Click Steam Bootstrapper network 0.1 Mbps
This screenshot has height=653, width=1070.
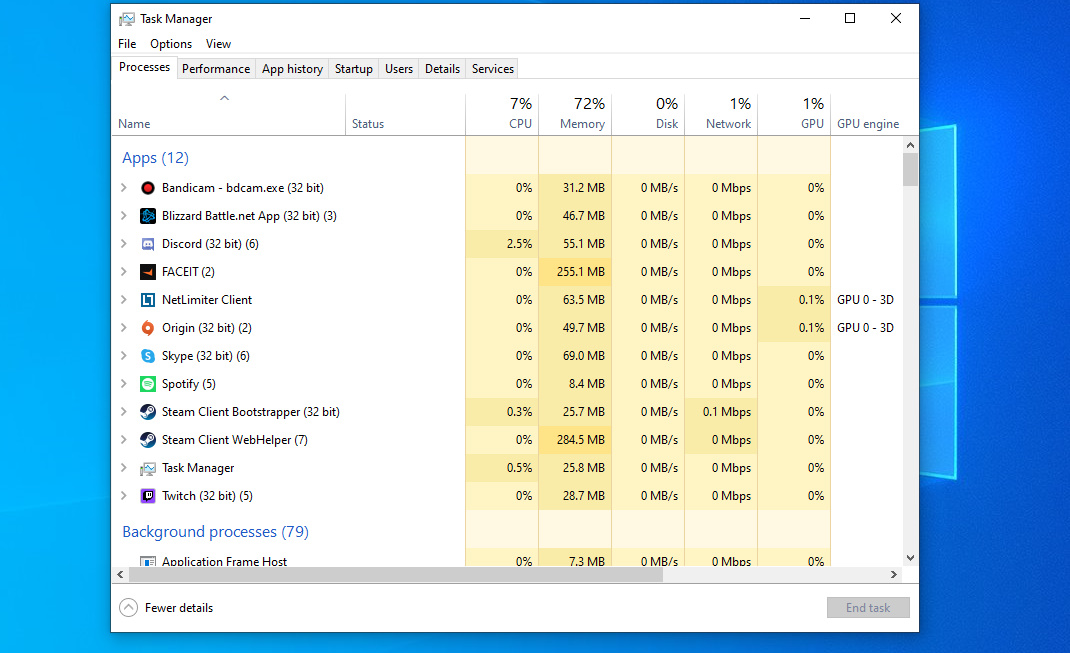727,411
